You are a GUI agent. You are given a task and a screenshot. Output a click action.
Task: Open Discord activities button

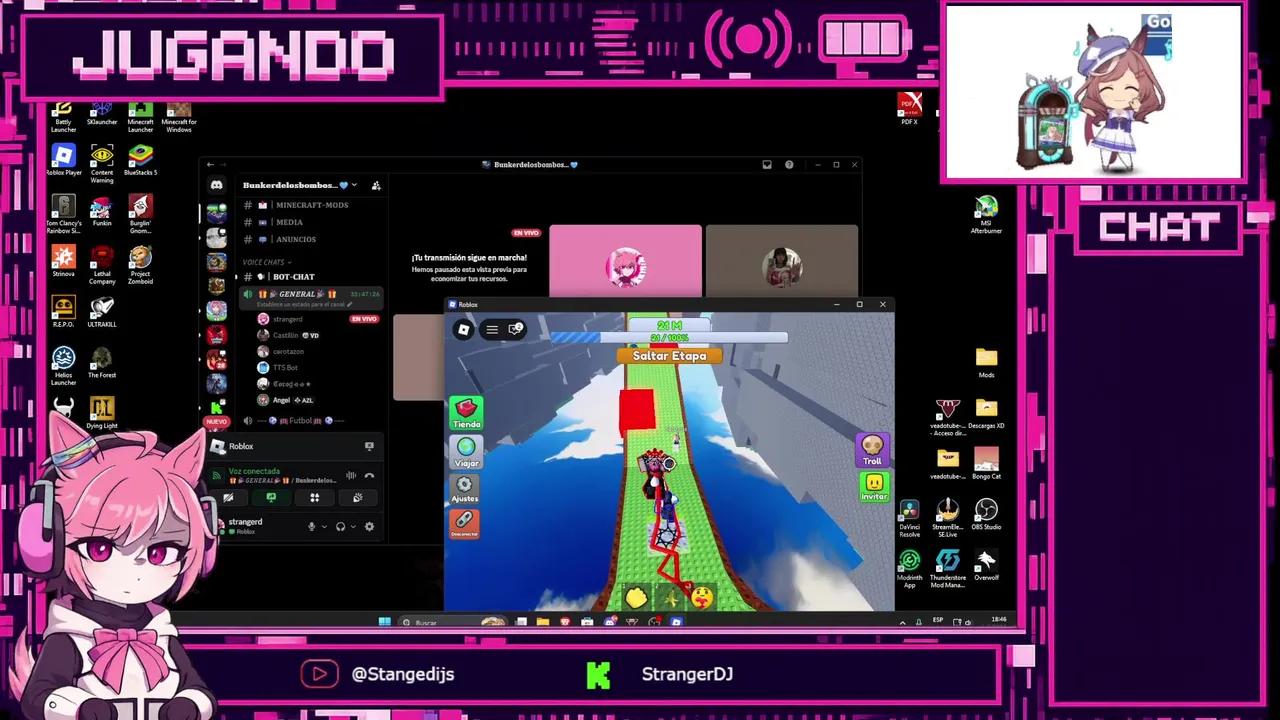(x=314, y=497)
